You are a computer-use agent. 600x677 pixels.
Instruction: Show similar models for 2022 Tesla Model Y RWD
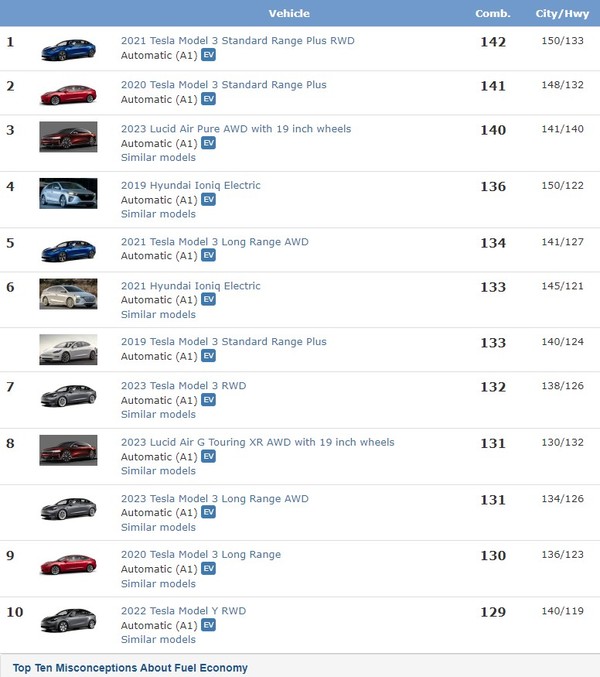point(158,640)
